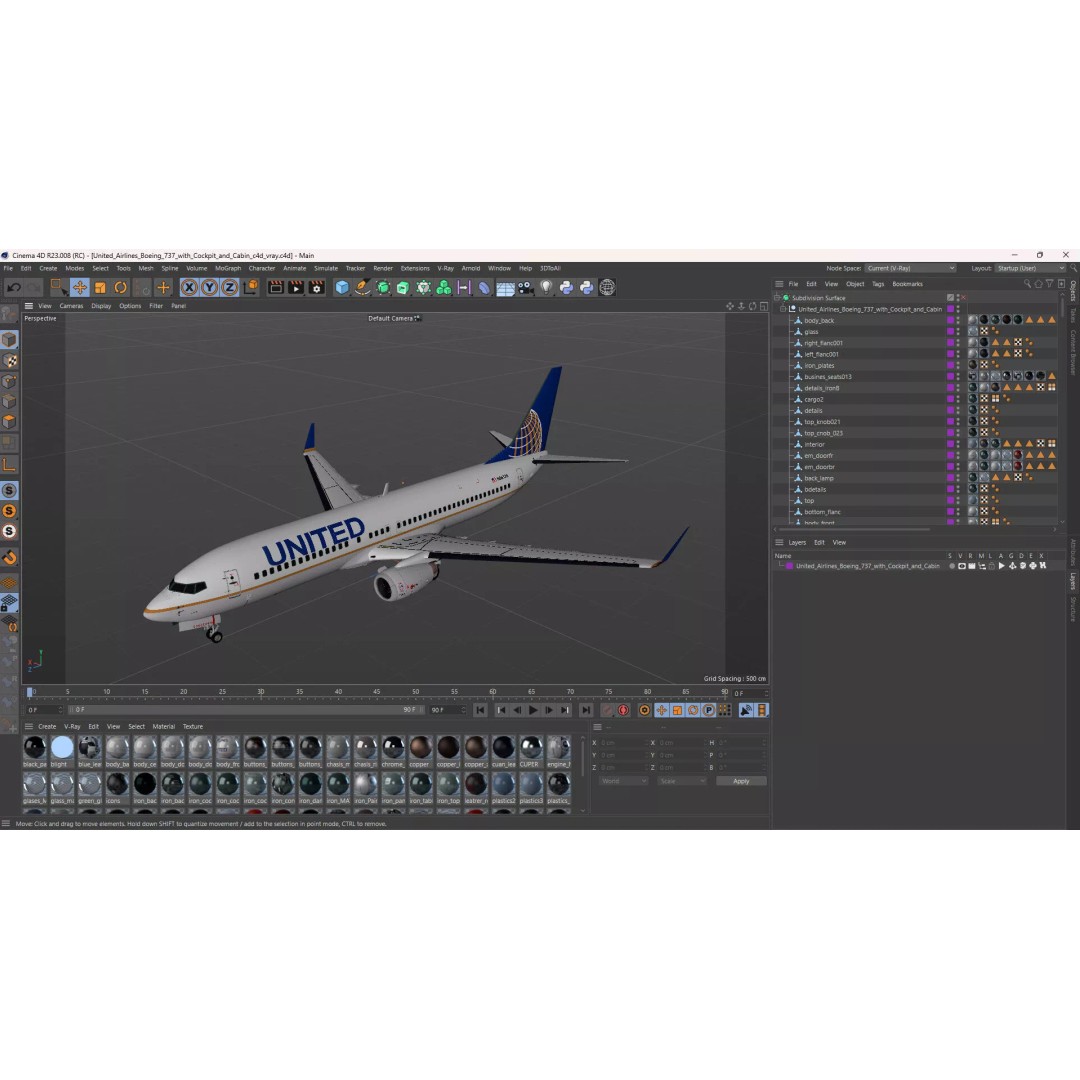Toggle Scale key recording in timeline

678,710
